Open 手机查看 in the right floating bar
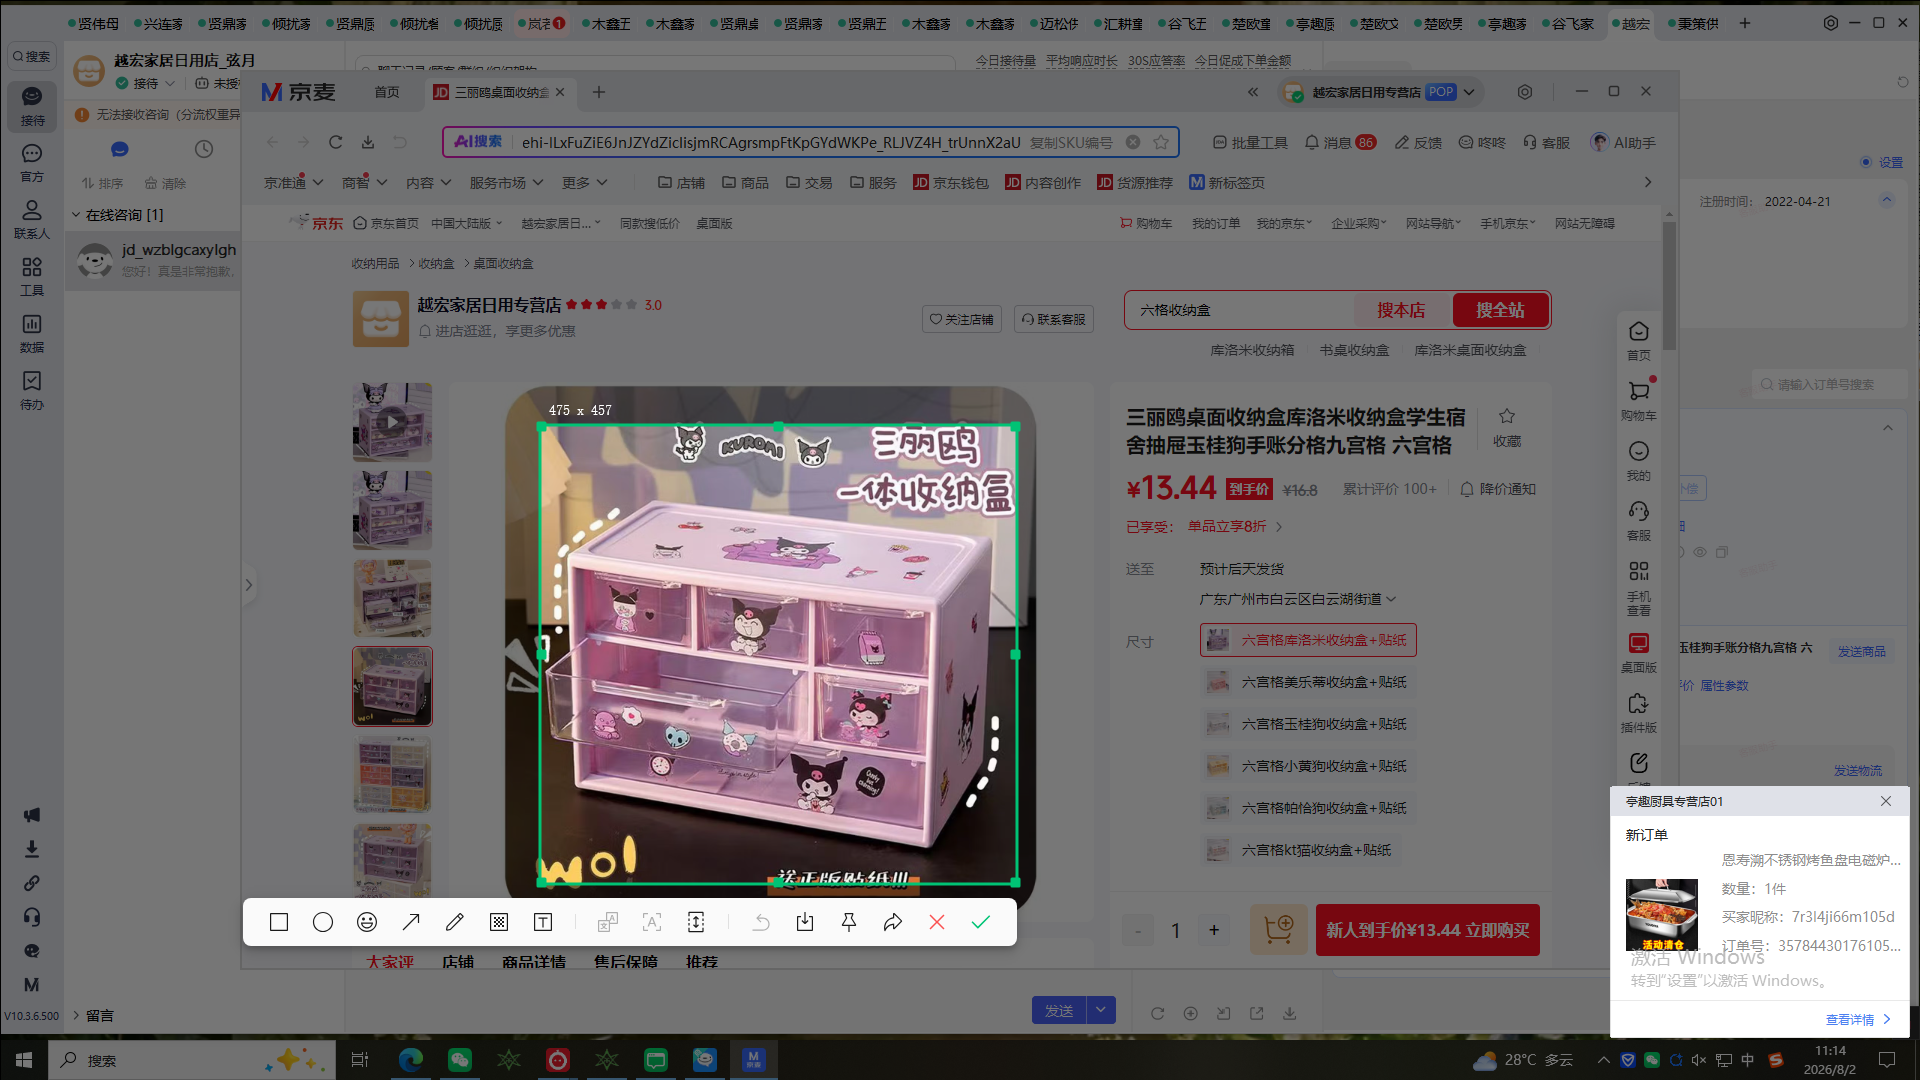This screenshot has width=1920, height=1080. point(1639,588)
